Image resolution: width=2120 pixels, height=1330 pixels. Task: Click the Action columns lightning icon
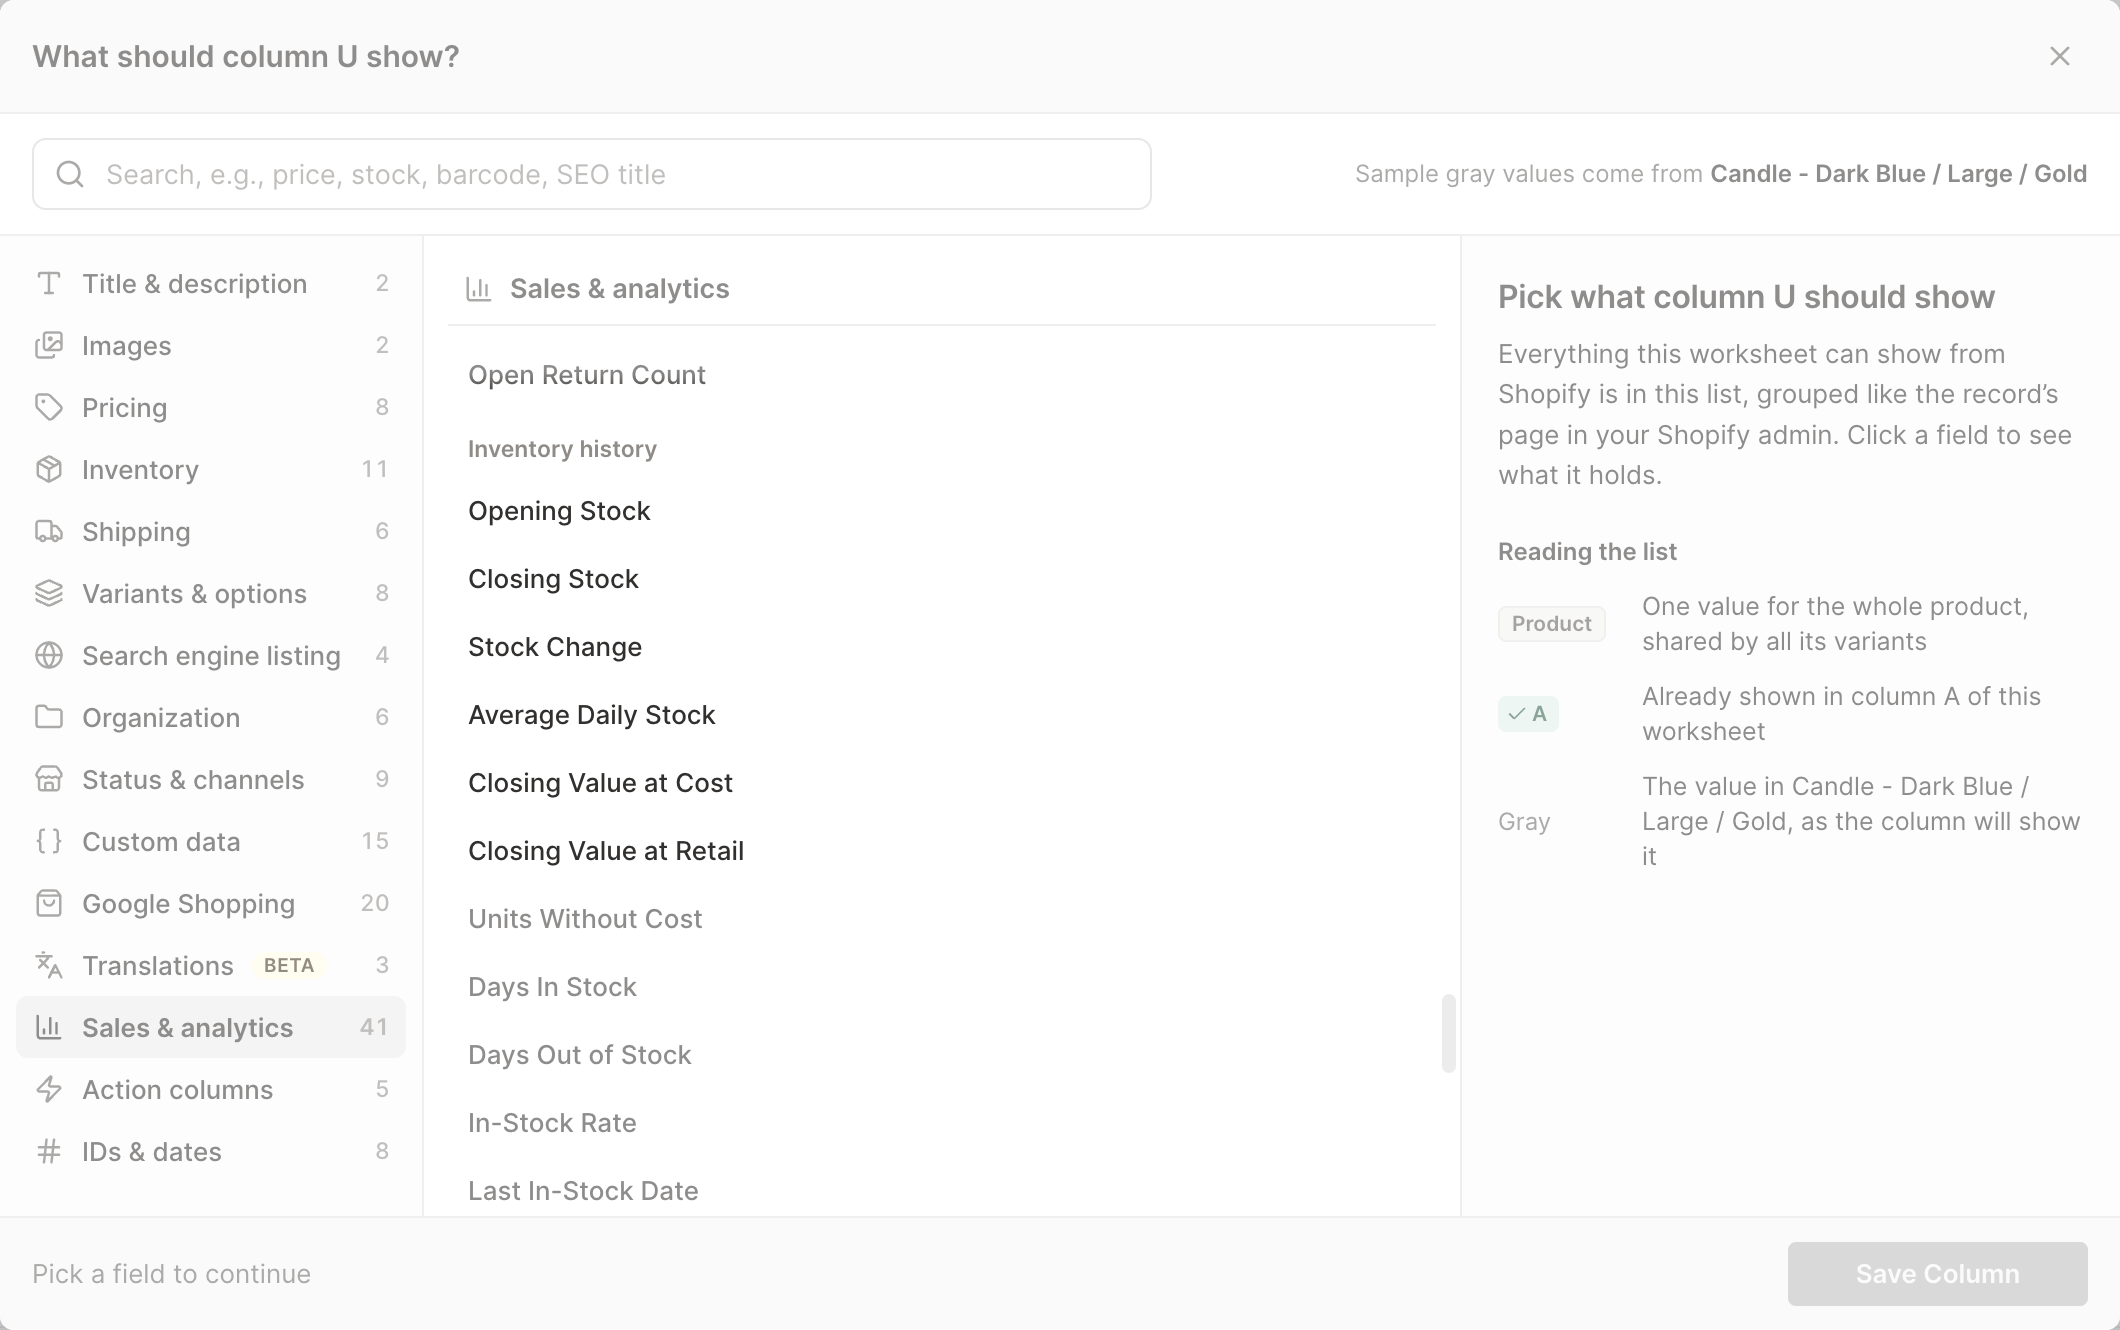49,1090
